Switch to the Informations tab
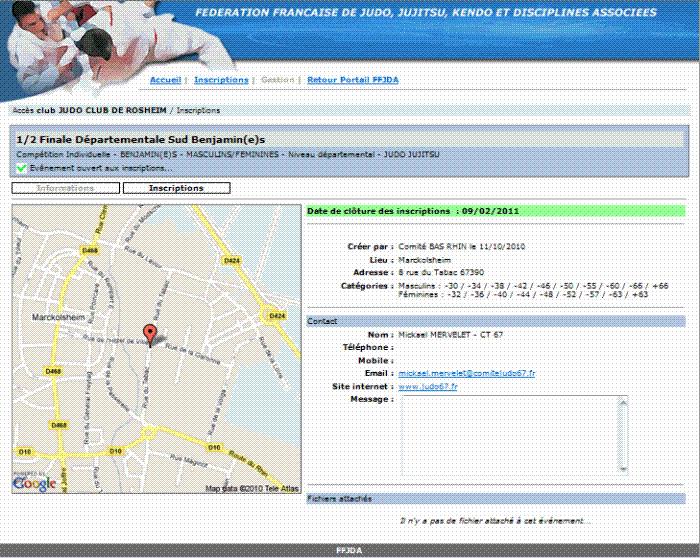700x558 pixels. (x=65, y=188)
